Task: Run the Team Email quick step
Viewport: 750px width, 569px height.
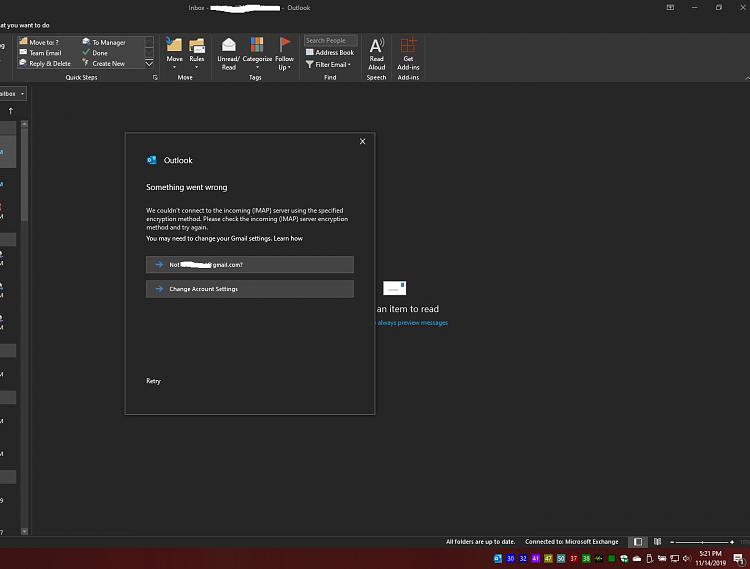Action: coord(40,53)
